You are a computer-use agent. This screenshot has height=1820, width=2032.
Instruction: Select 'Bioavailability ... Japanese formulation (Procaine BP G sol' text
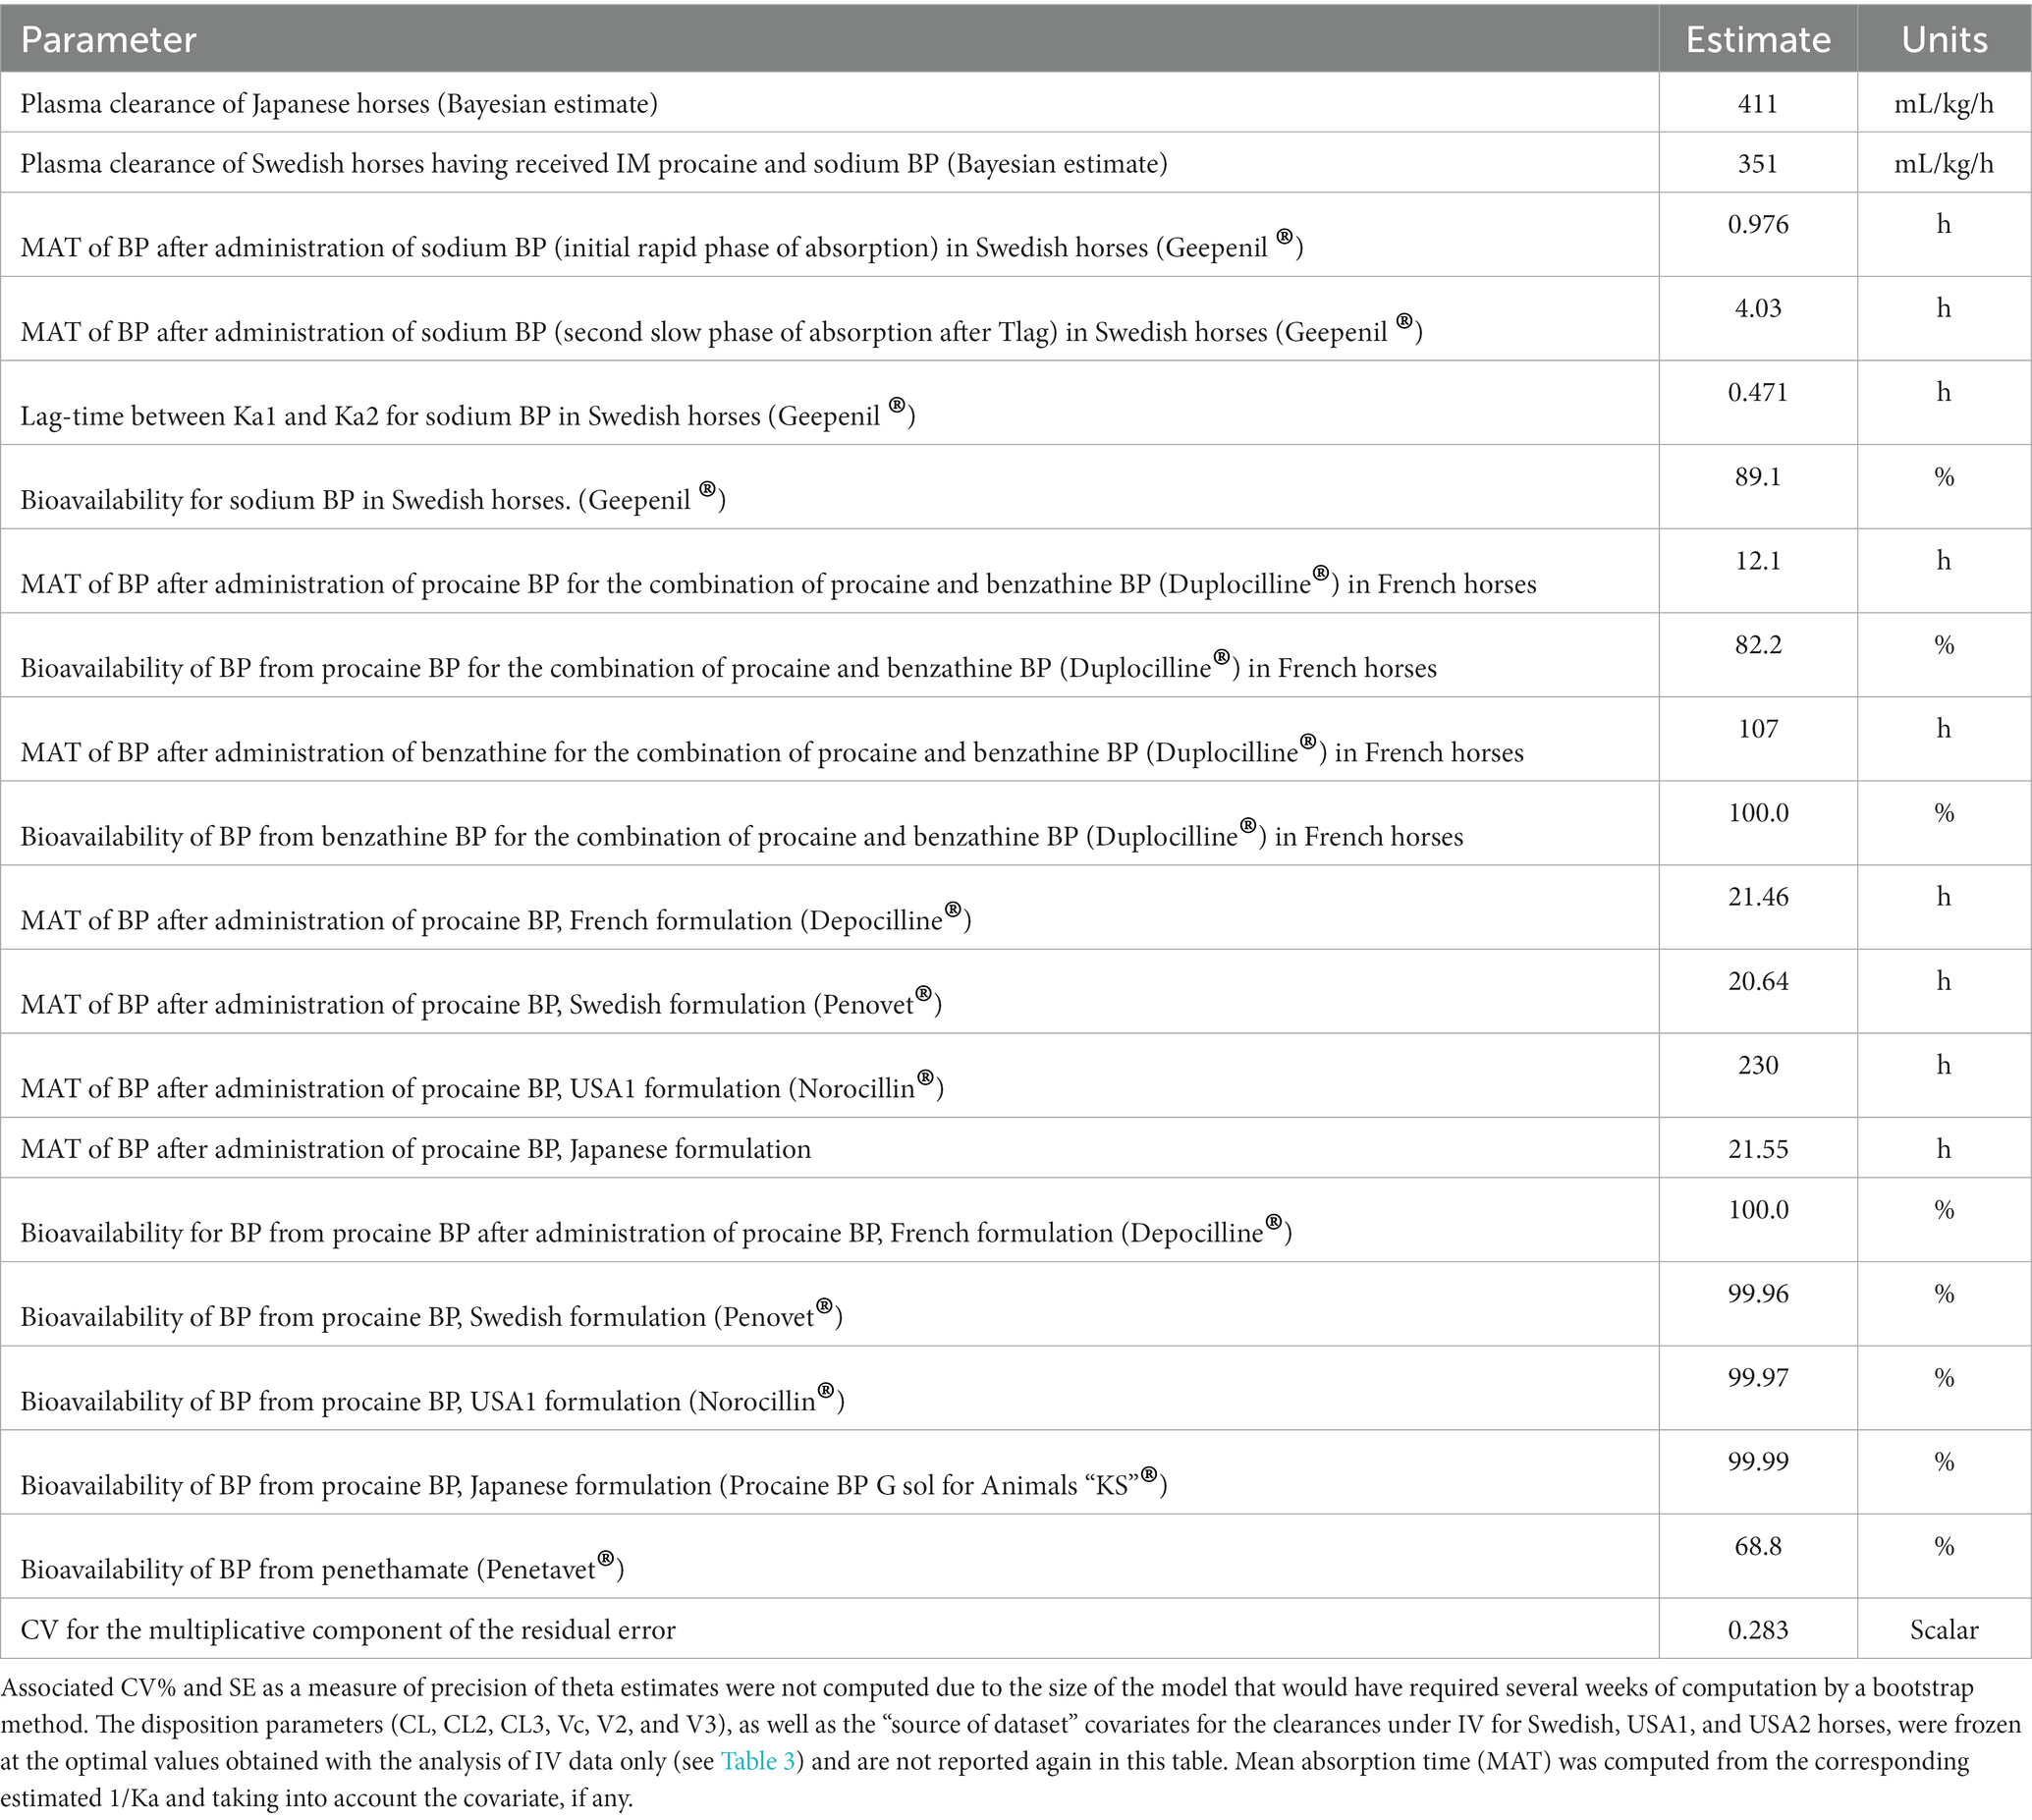coord(594,1483)
